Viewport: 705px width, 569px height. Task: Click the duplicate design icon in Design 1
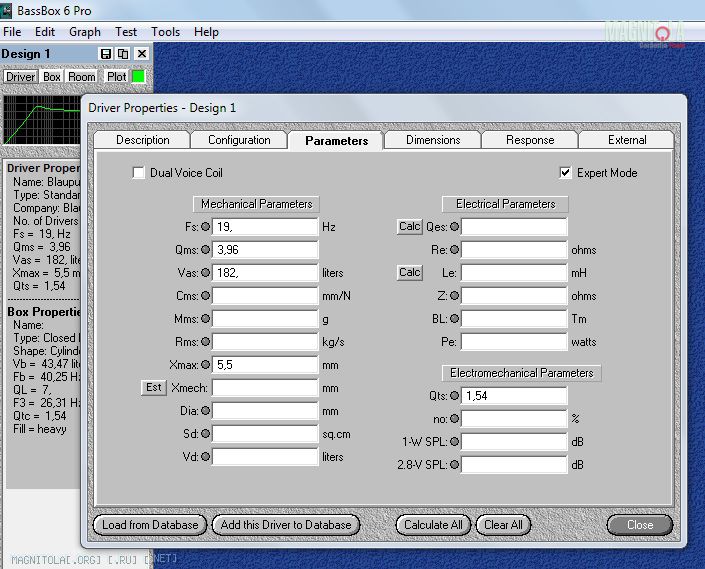[123, 54]
